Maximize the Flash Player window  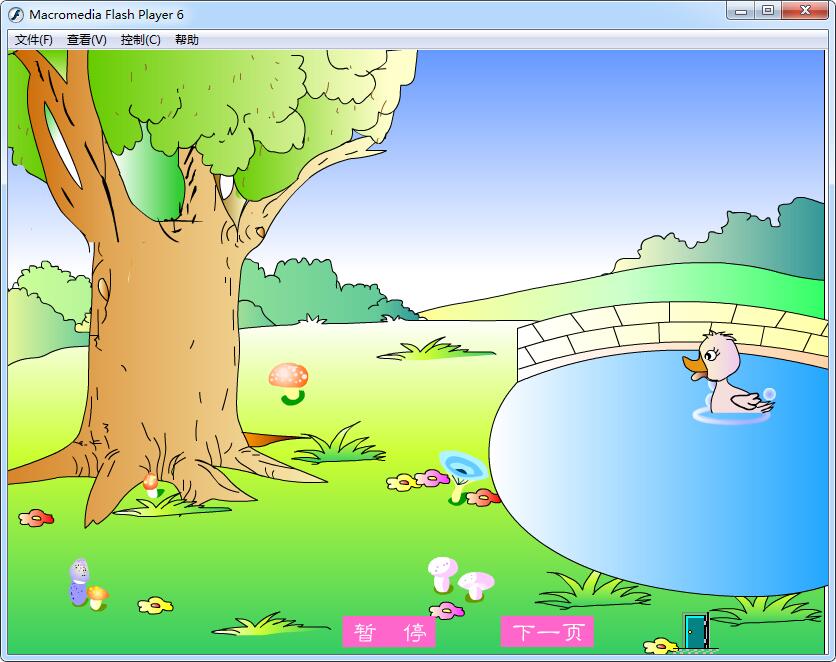768,11
